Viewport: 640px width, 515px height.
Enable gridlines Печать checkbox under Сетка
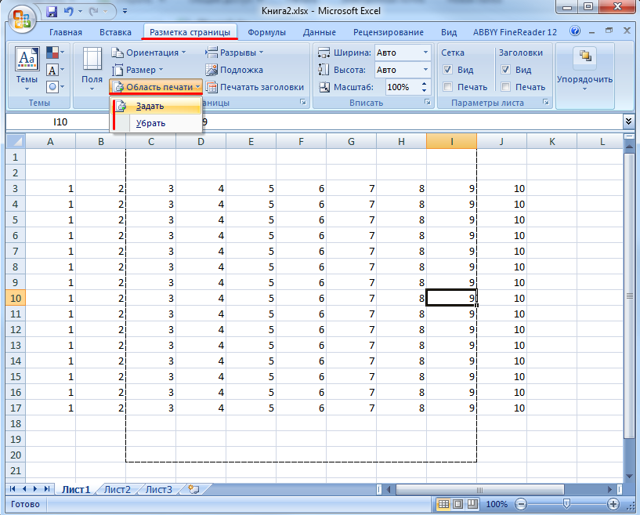[448, 87]
